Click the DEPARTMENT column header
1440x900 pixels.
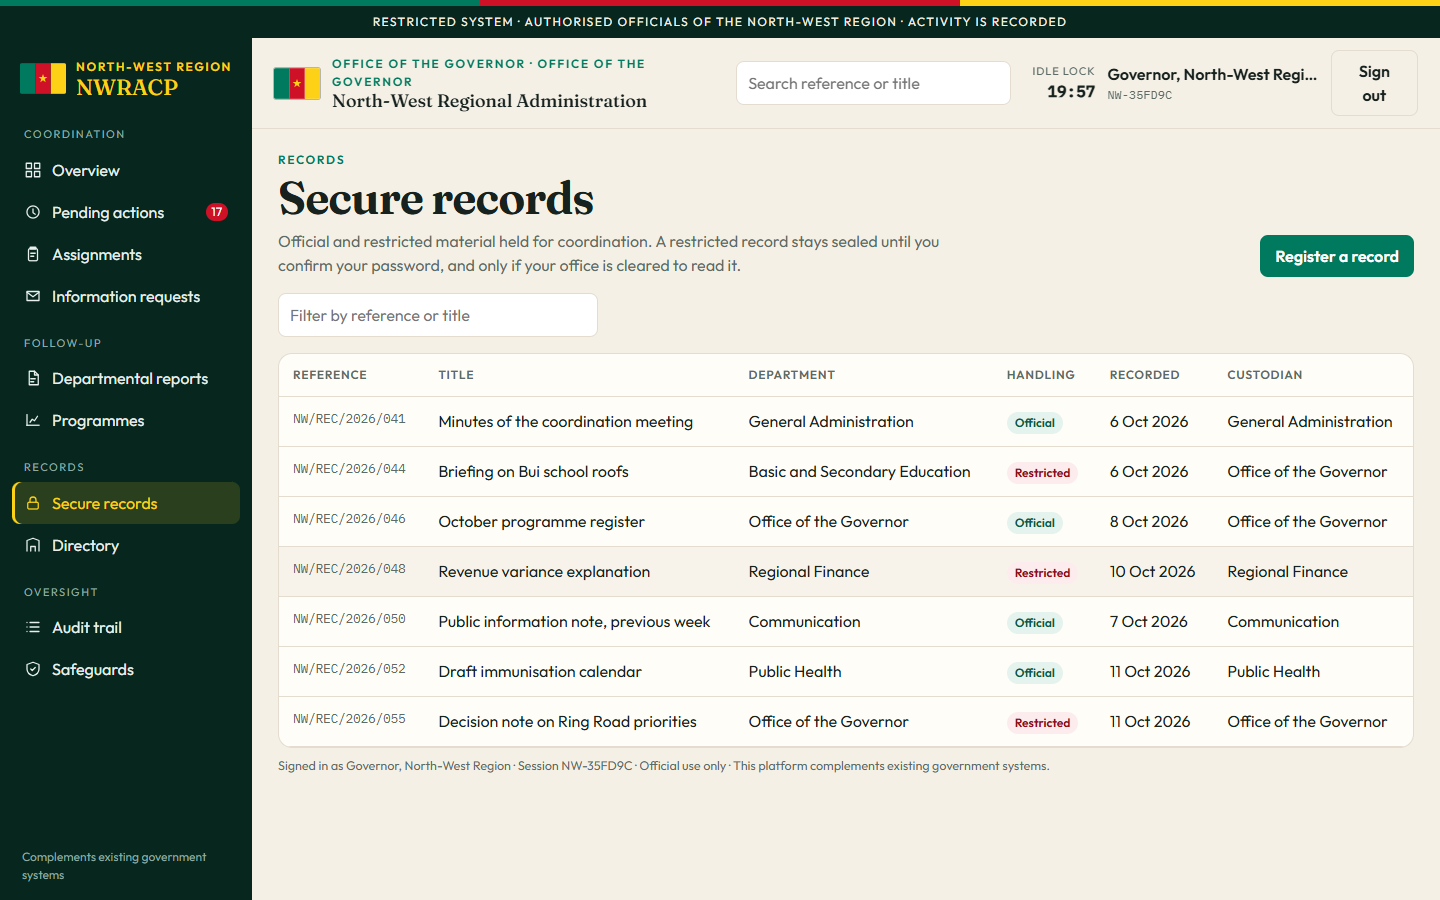pos(792,375)
